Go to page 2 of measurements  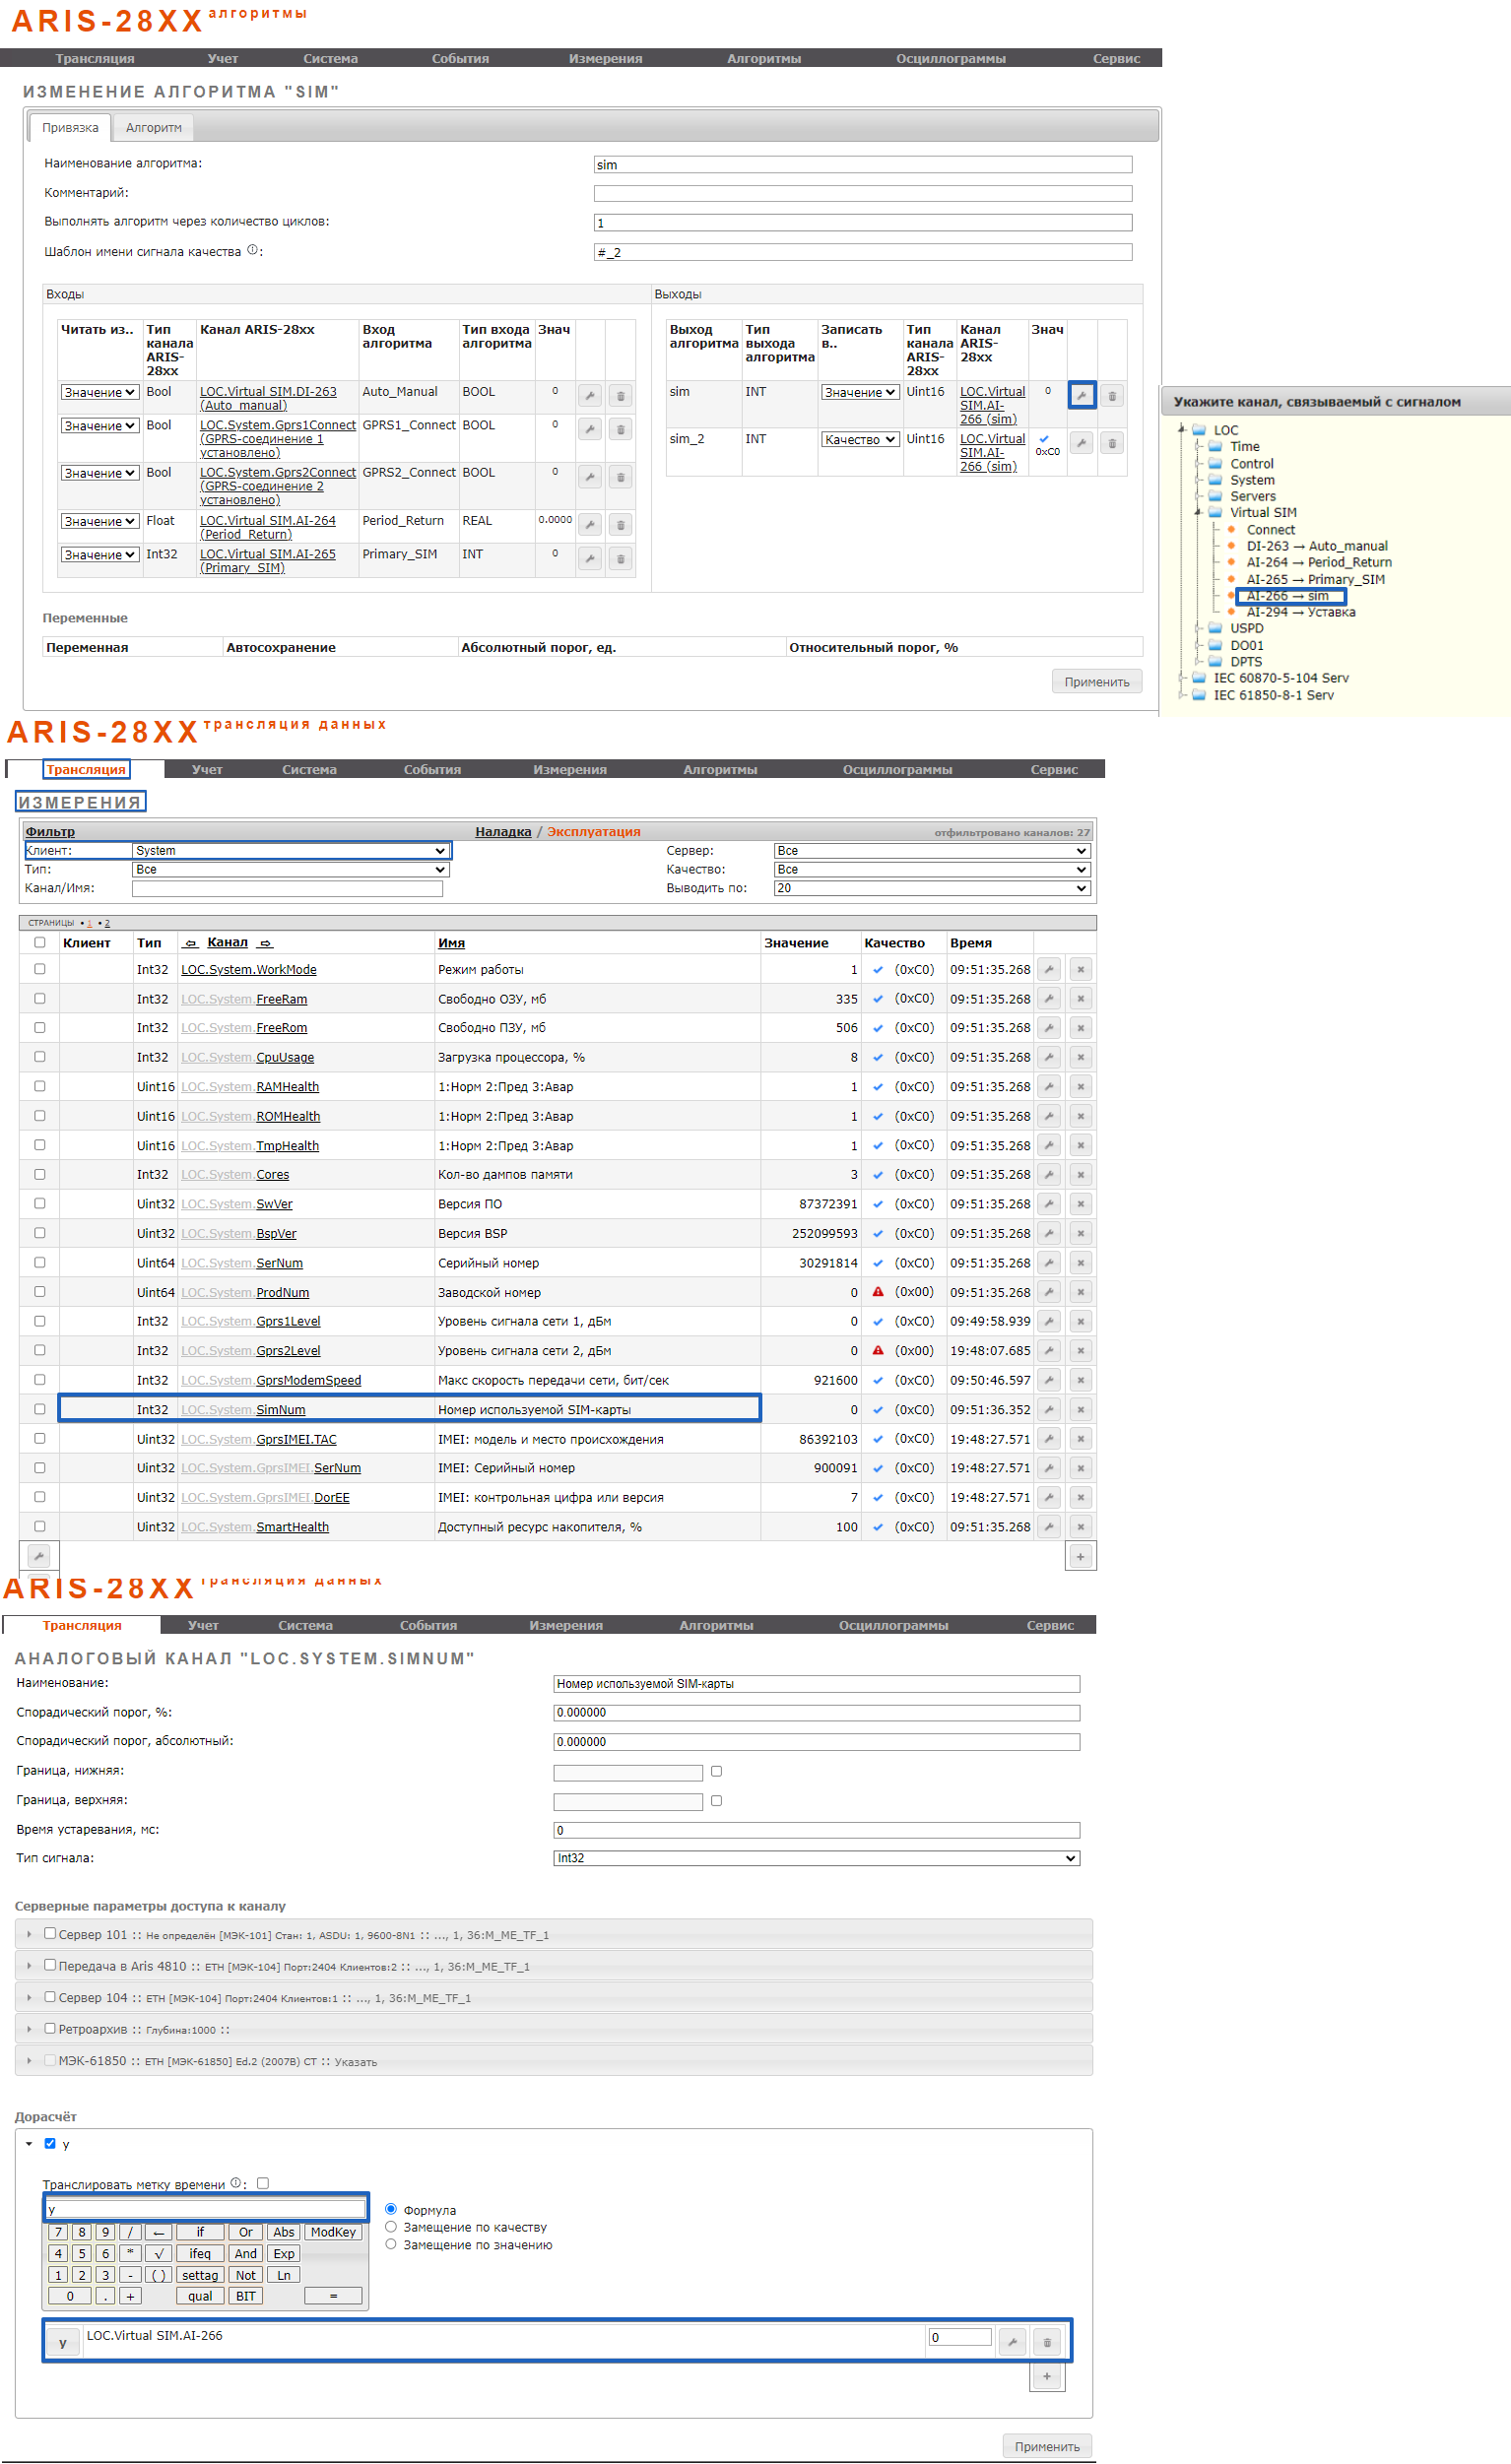(x=107, y=924)
